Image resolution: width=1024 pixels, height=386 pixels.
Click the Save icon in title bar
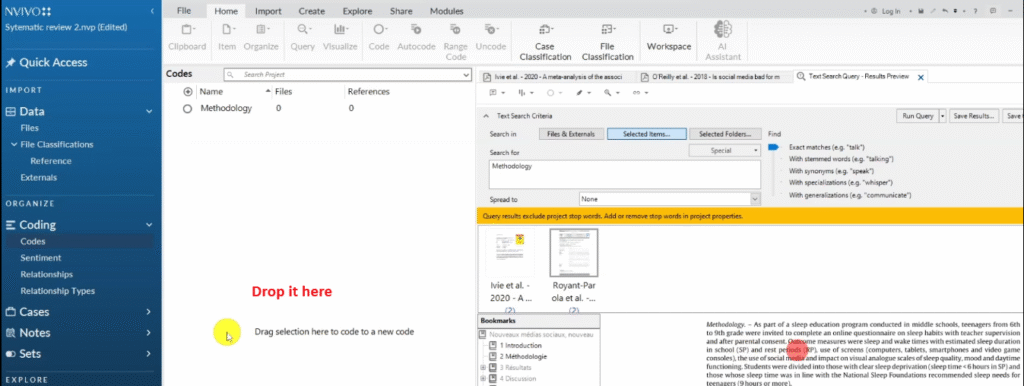pos(920,11)
